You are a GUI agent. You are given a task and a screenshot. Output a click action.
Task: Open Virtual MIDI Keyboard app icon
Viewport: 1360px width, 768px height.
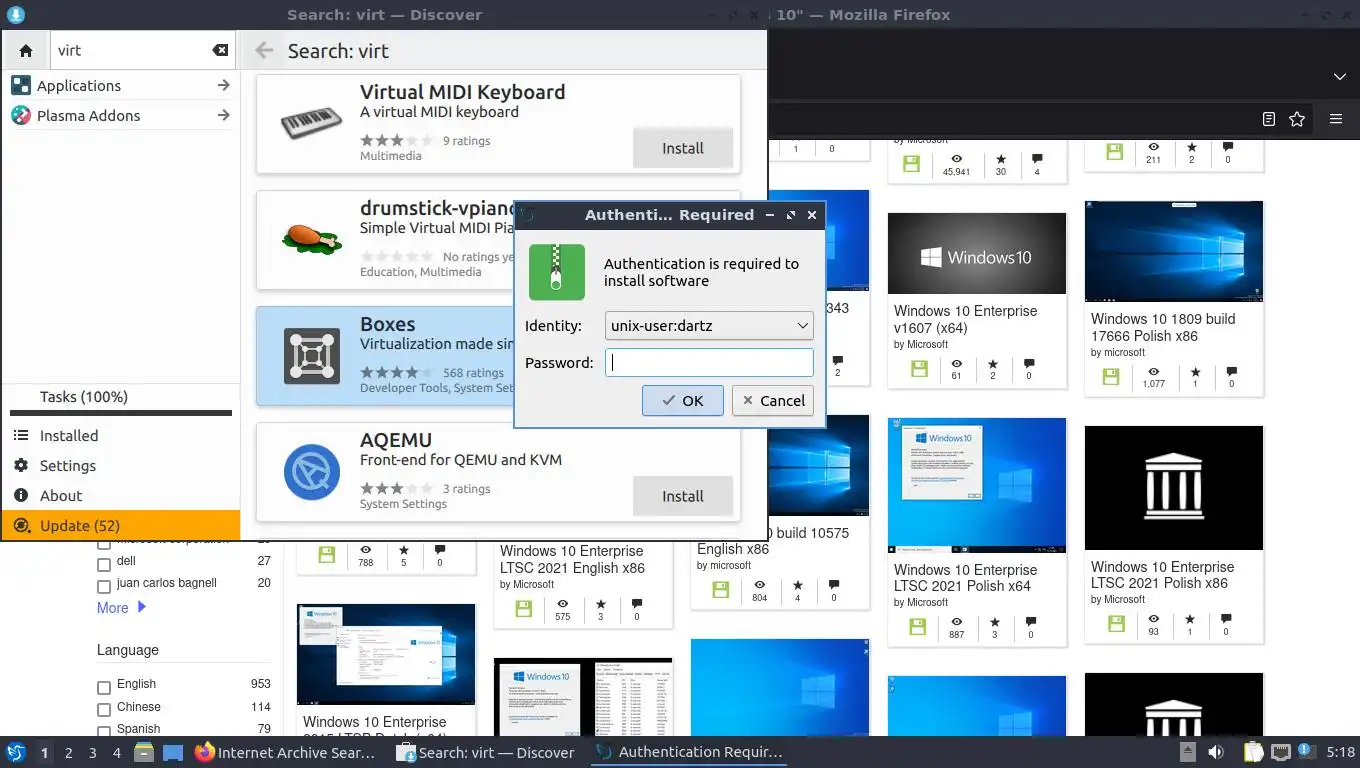[314, 122]
